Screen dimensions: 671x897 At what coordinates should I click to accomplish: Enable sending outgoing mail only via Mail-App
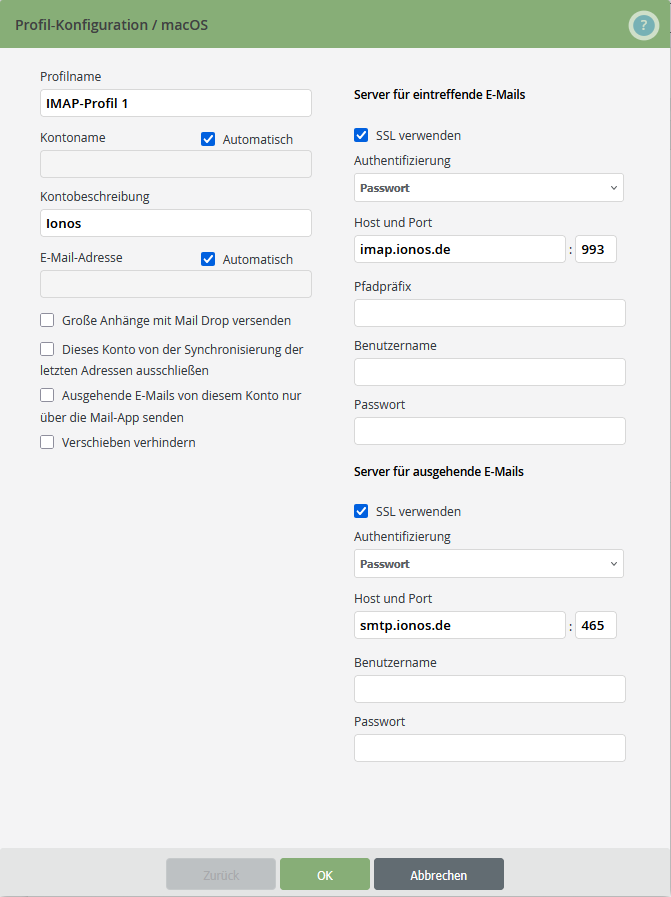pos(46,395)
